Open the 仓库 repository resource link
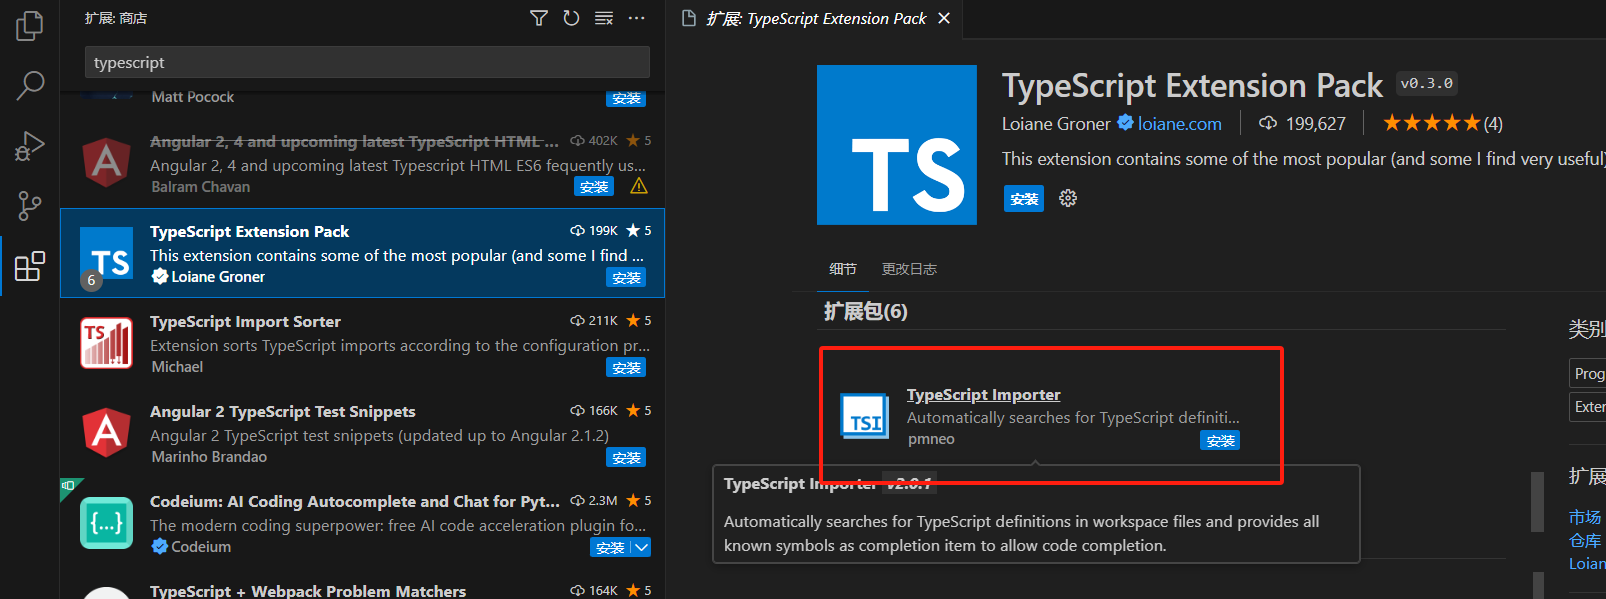This screenshot has height=599, width=1606. [x=1585, y=540]
